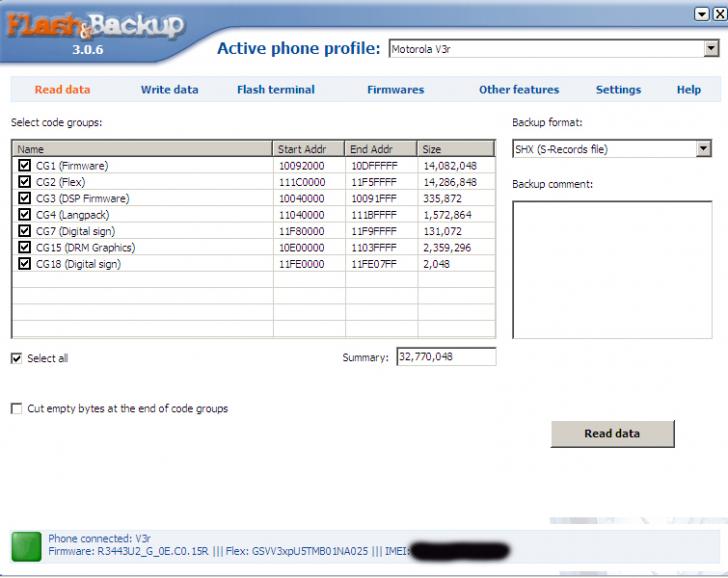Click the CG15 (DRM Graphics) row name
This screenshot has width=728, height=578.
coord(85,247)
